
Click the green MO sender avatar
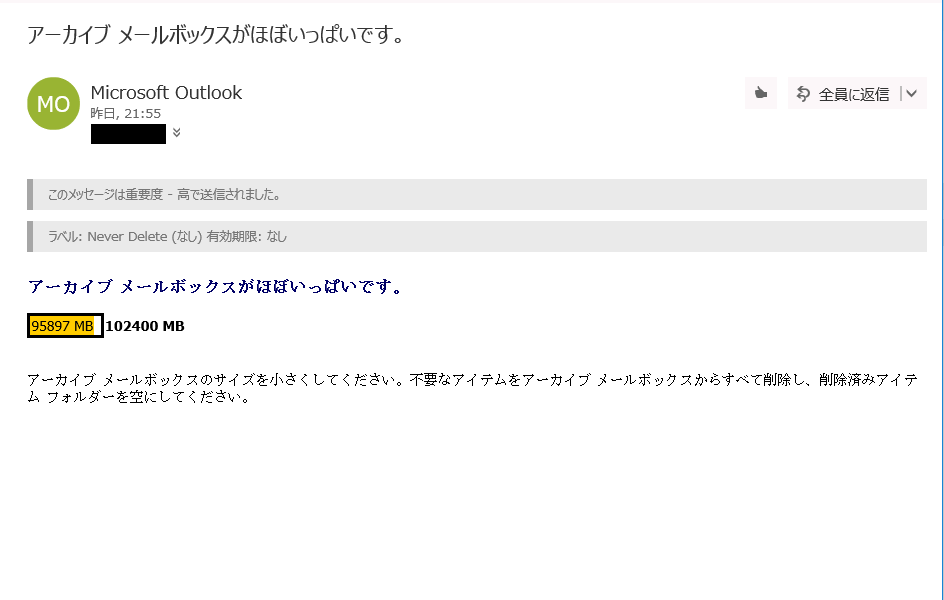(54, 104)
